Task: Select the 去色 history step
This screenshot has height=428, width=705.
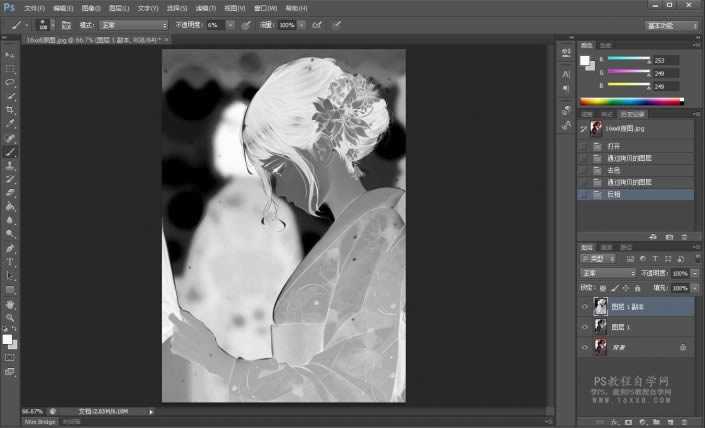Action: 614,170
